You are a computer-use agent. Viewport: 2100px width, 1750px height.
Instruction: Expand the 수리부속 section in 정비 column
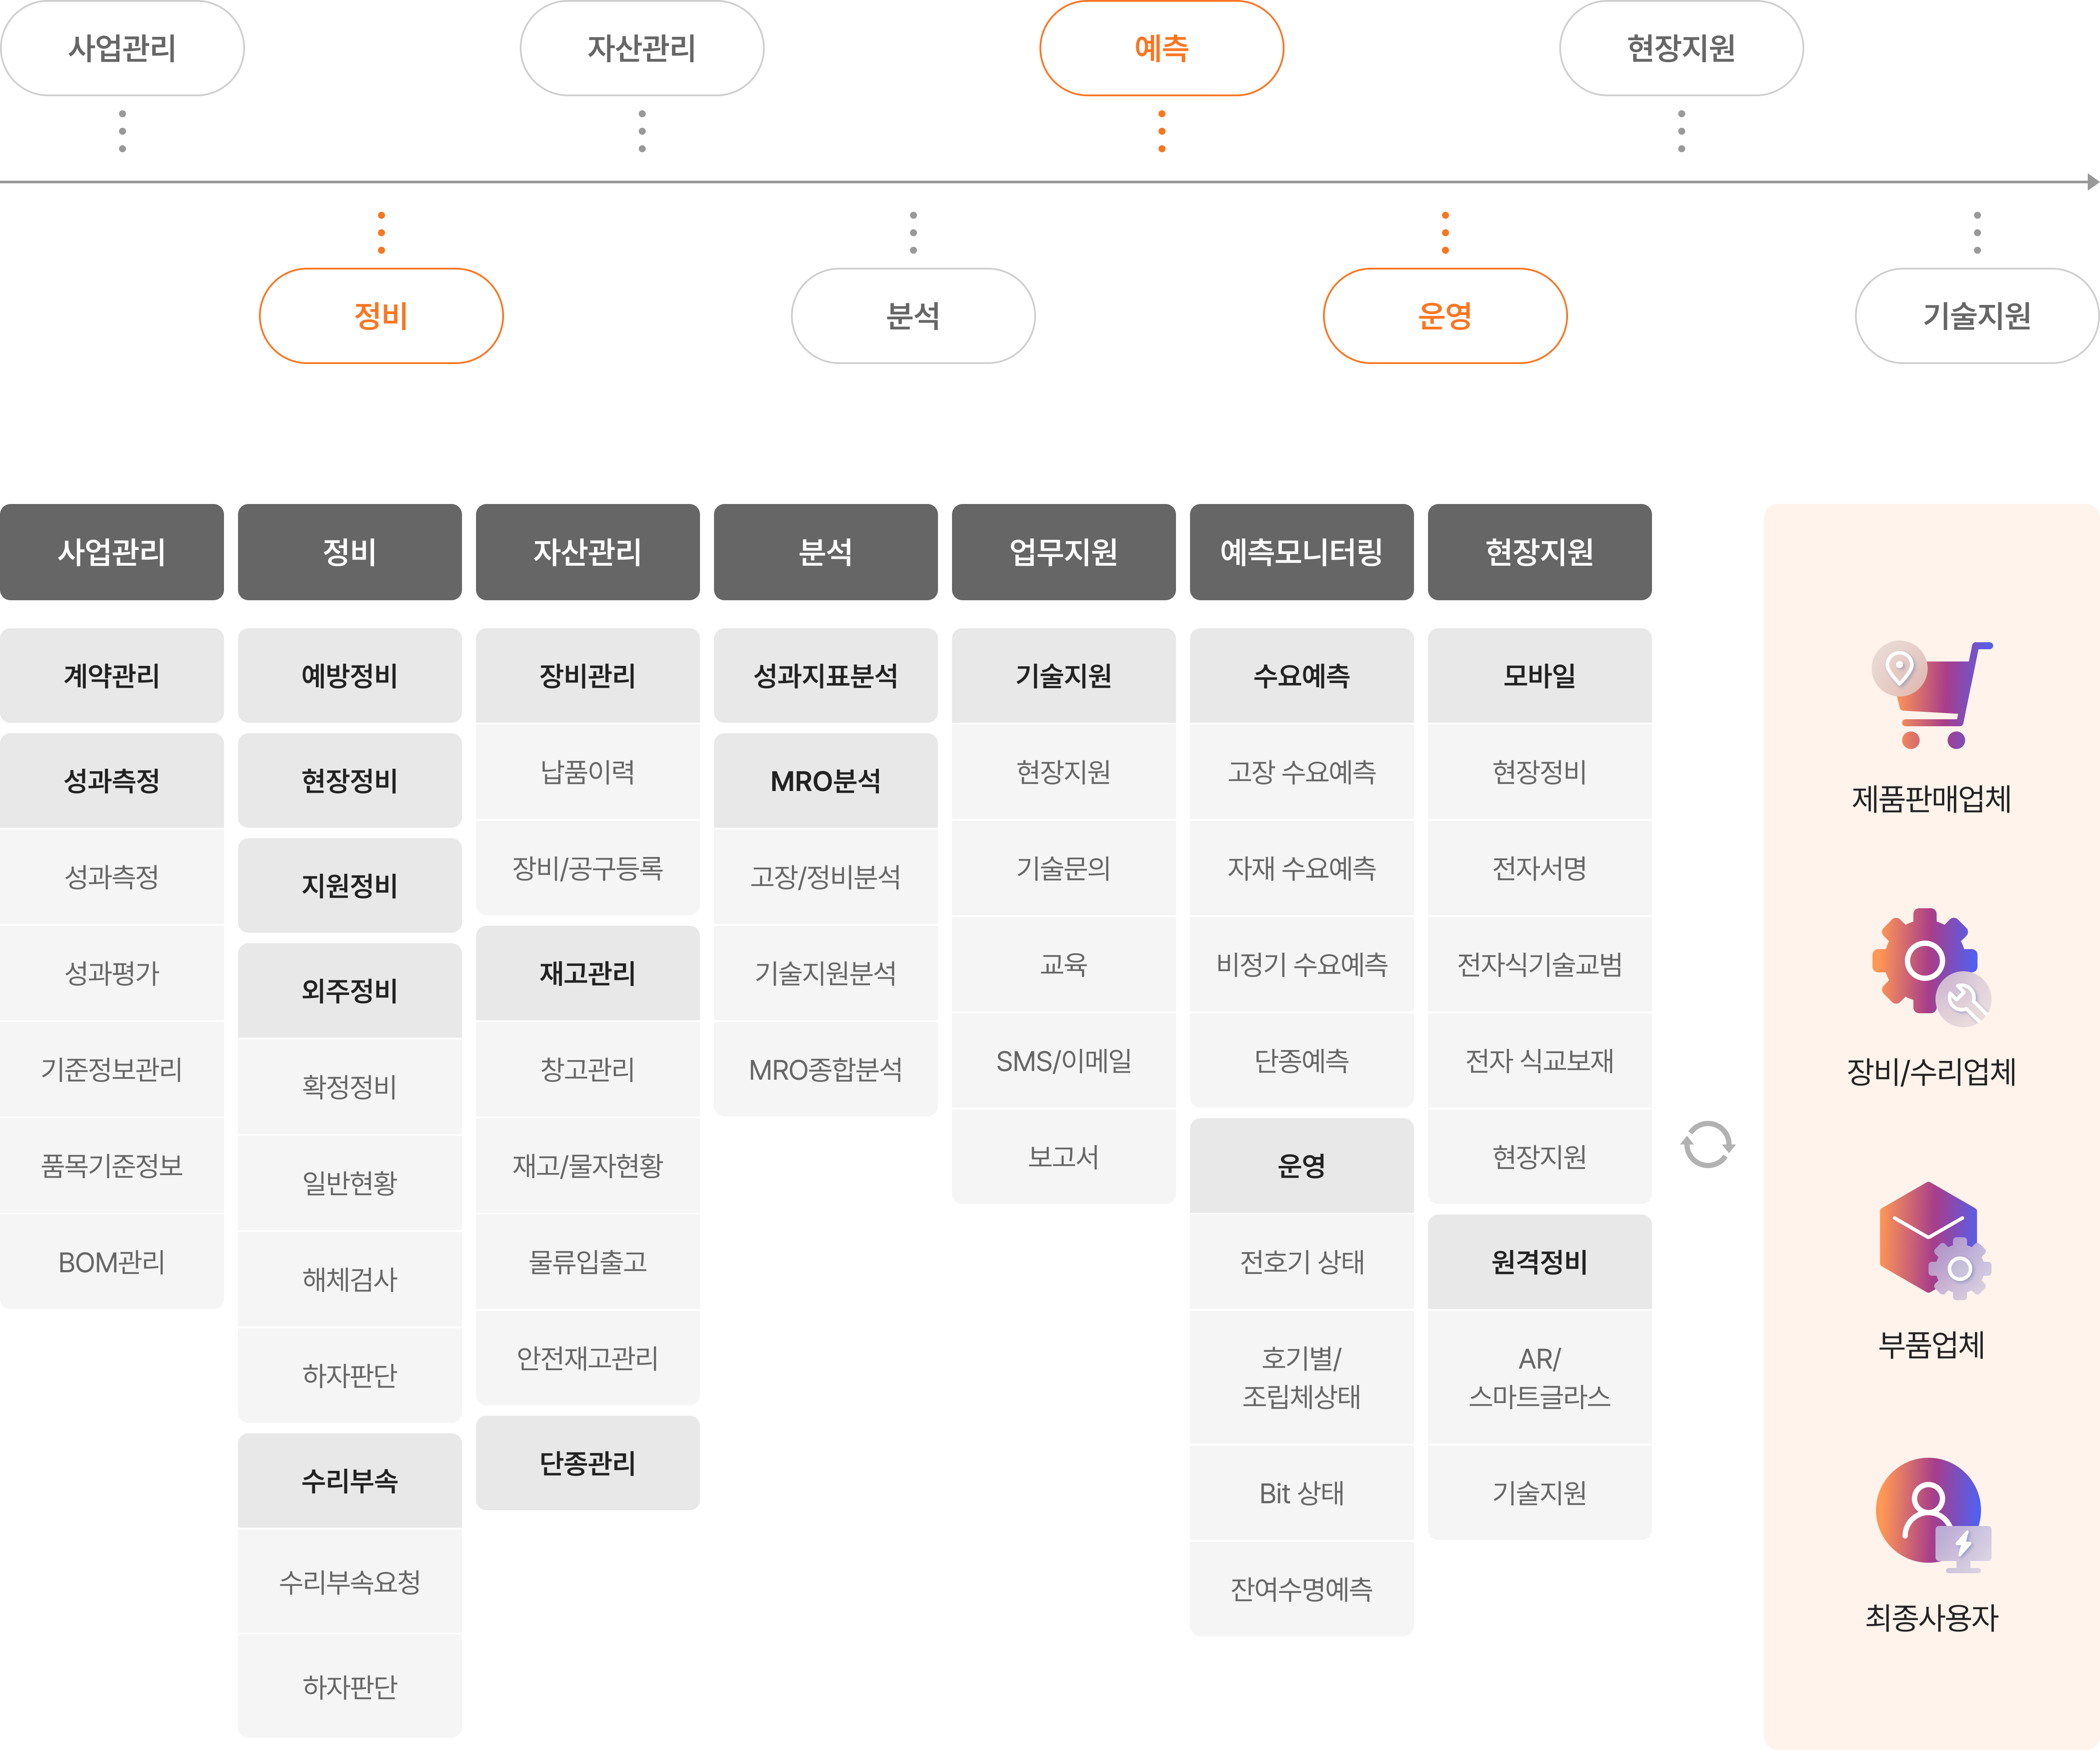(349, 1480)
